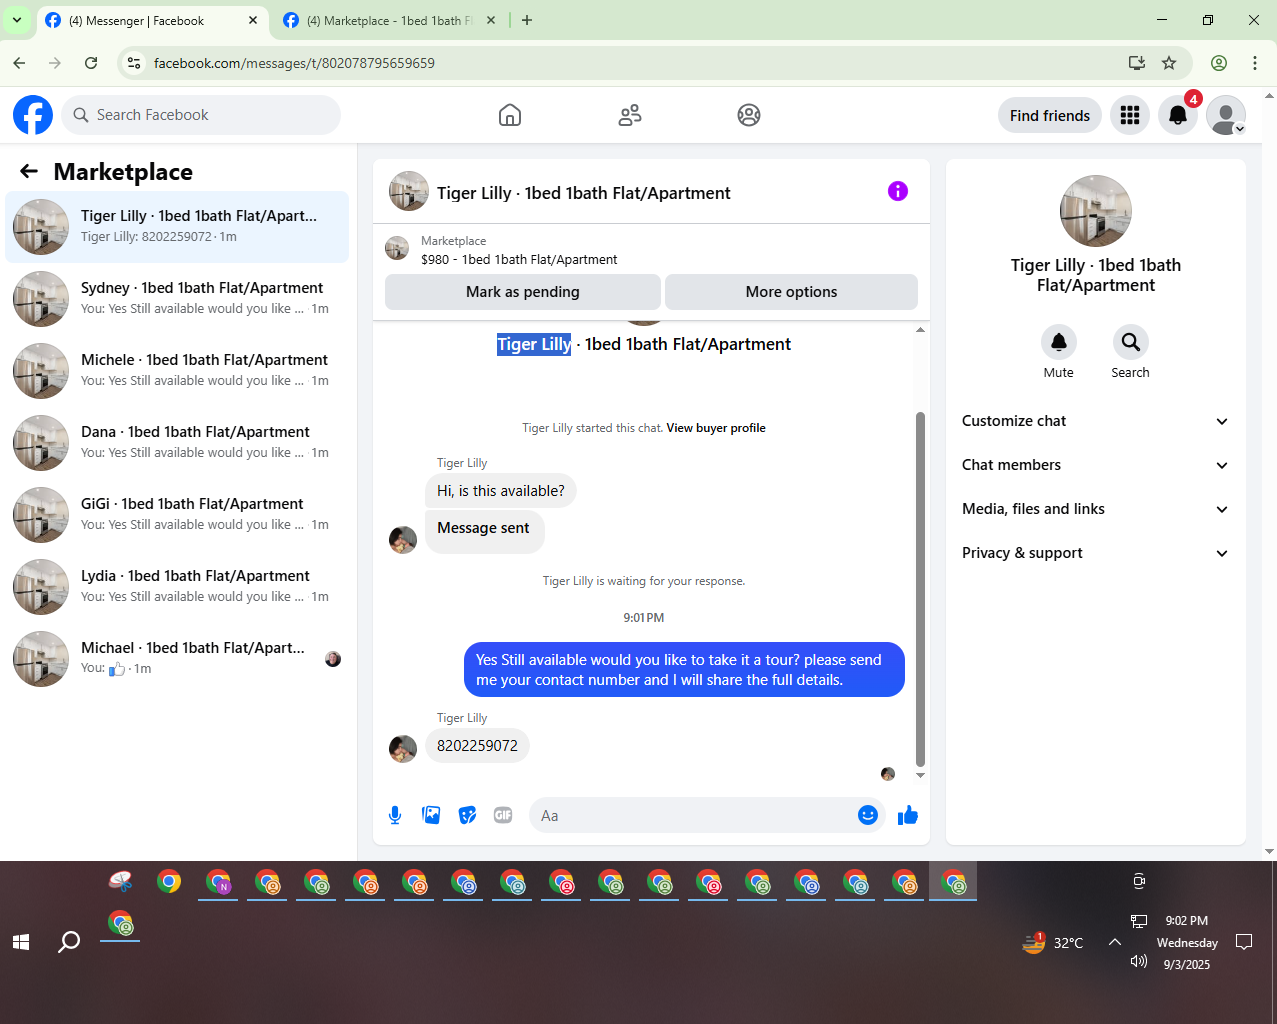
Task: Go back using Marketplace back arrow
Action: click(x=29, y=171)
